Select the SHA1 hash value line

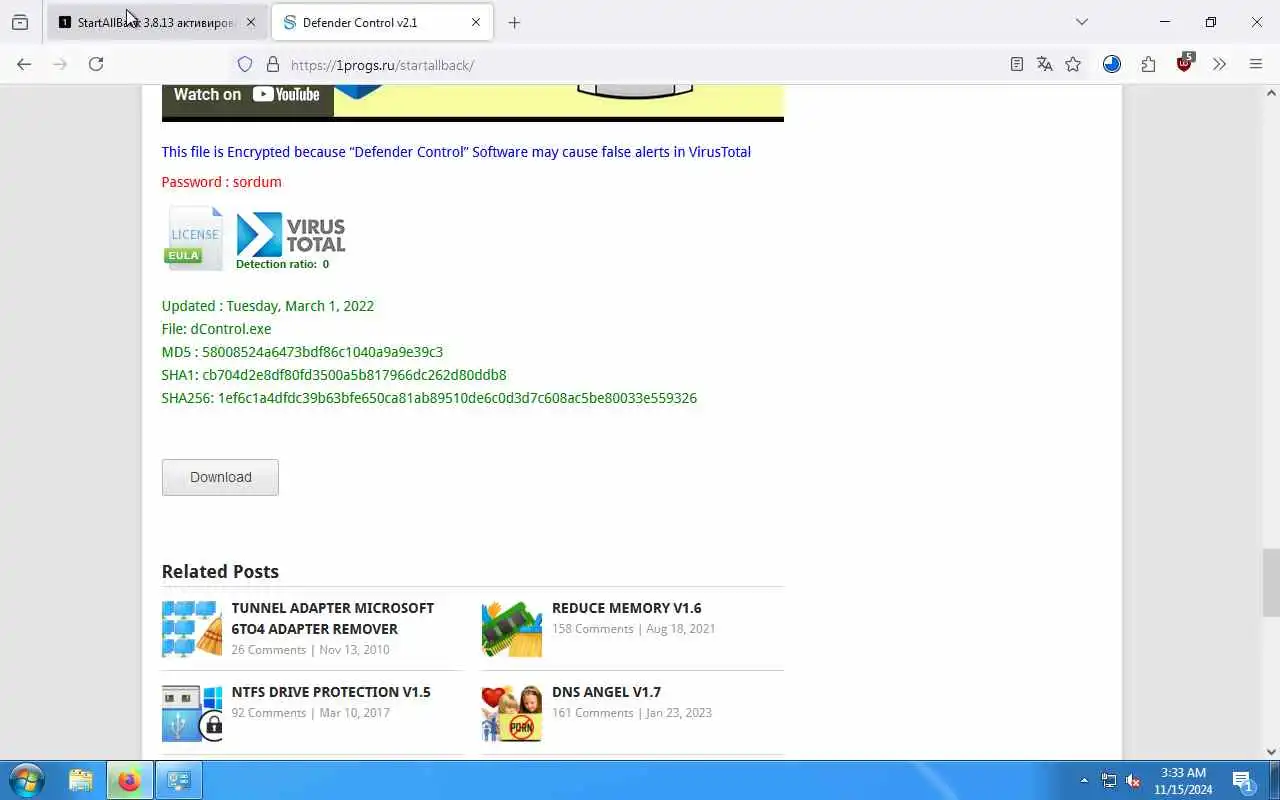(334, 375)
